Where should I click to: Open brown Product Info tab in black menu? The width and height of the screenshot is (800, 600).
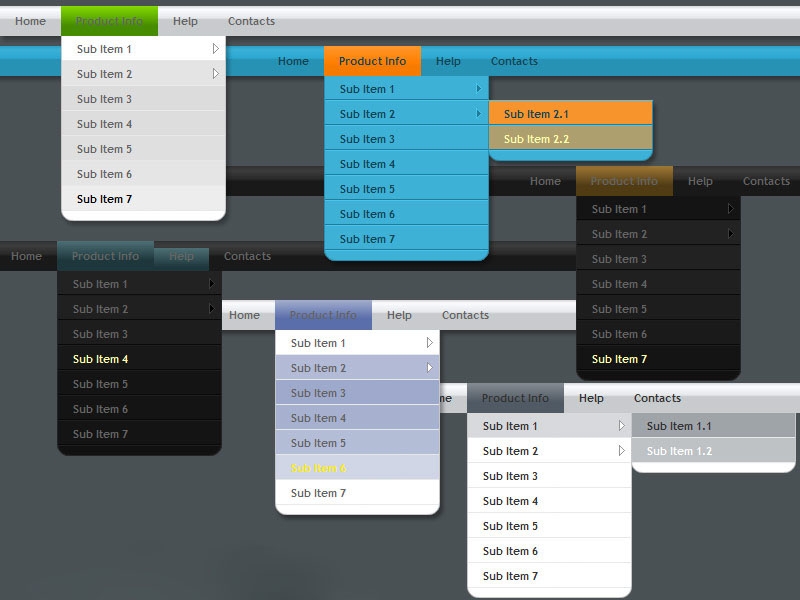click(x=624, y=181)
